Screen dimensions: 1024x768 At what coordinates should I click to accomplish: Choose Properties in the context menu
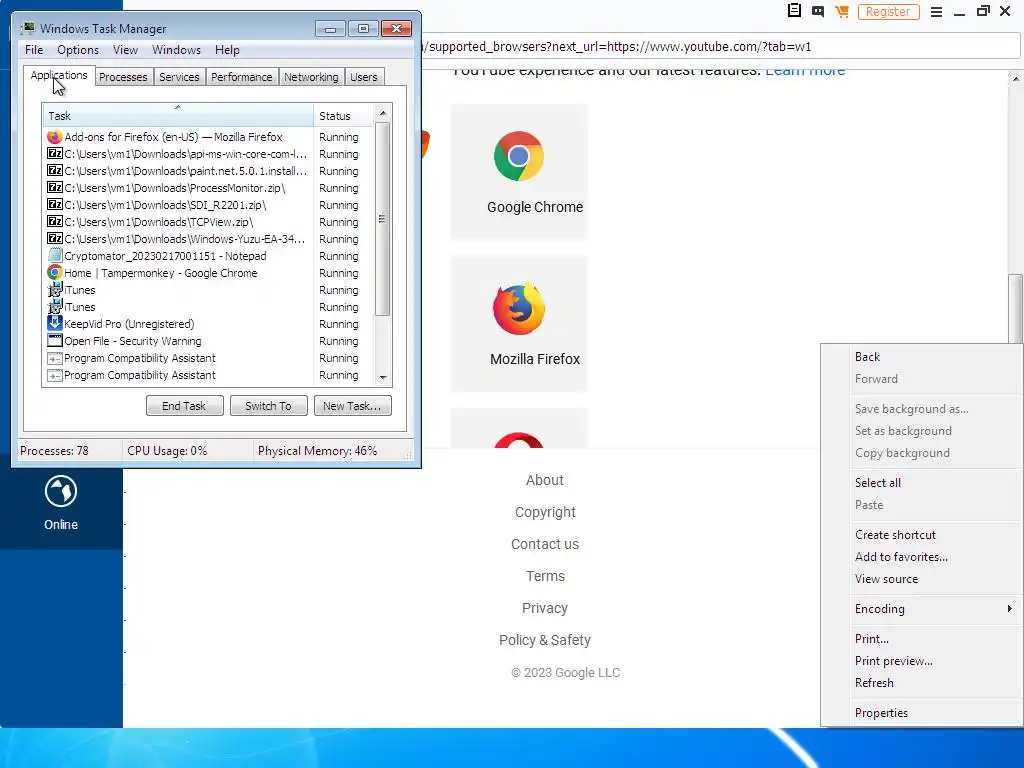click(x=881, y=713)
